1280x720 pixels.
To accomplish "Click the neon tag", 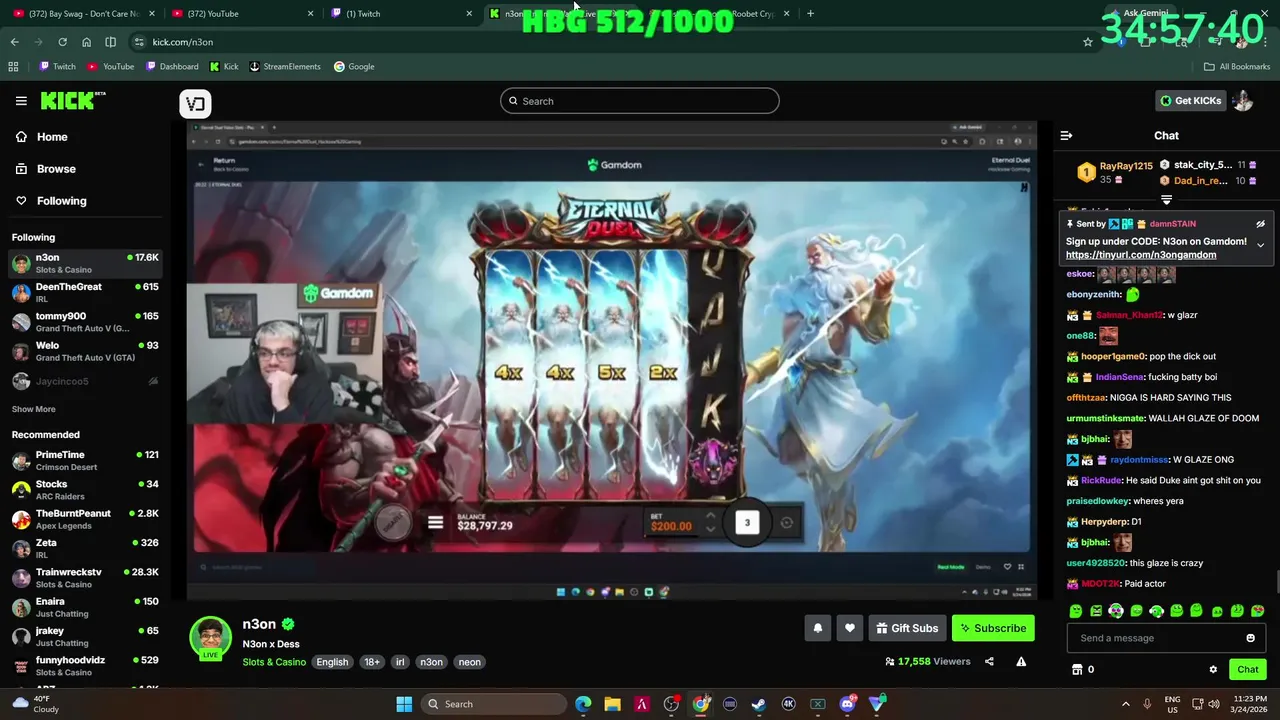I will [470, 662].
